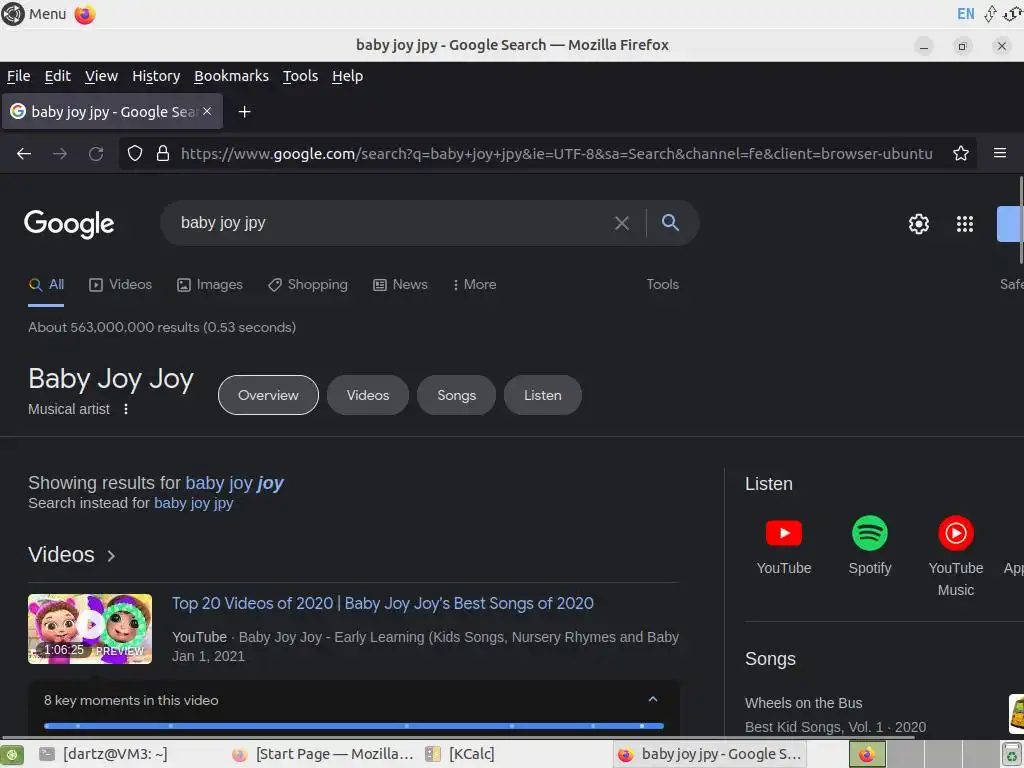Open trash icon in bottom panel
The height and width of the screenshot is (768, 1024).
(1012, 756)
